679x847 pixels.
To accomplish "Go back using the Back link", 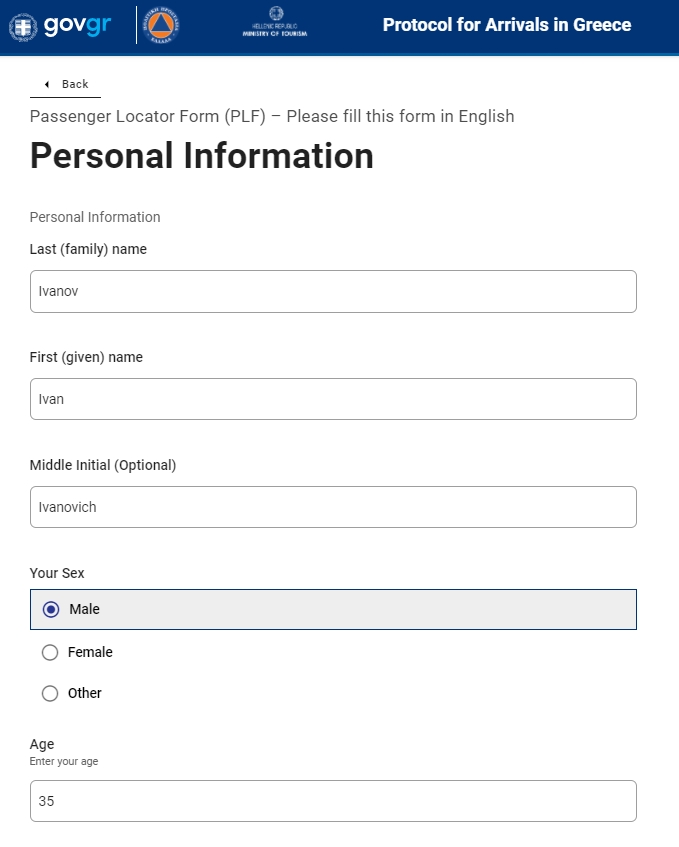I will click(74, 85).
